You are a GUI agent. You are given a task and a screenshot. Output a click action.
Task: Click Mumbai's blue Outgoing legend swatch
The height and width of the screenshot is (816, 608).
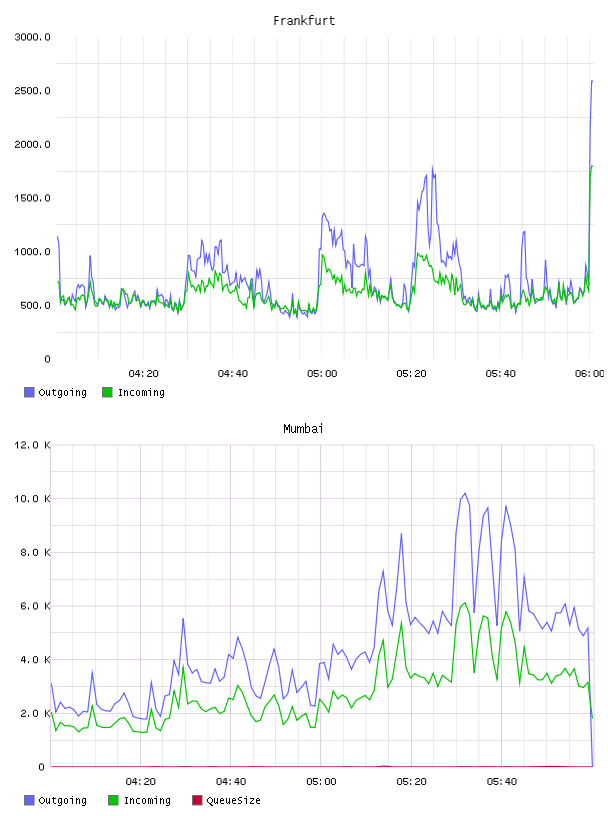coord(29,800)
